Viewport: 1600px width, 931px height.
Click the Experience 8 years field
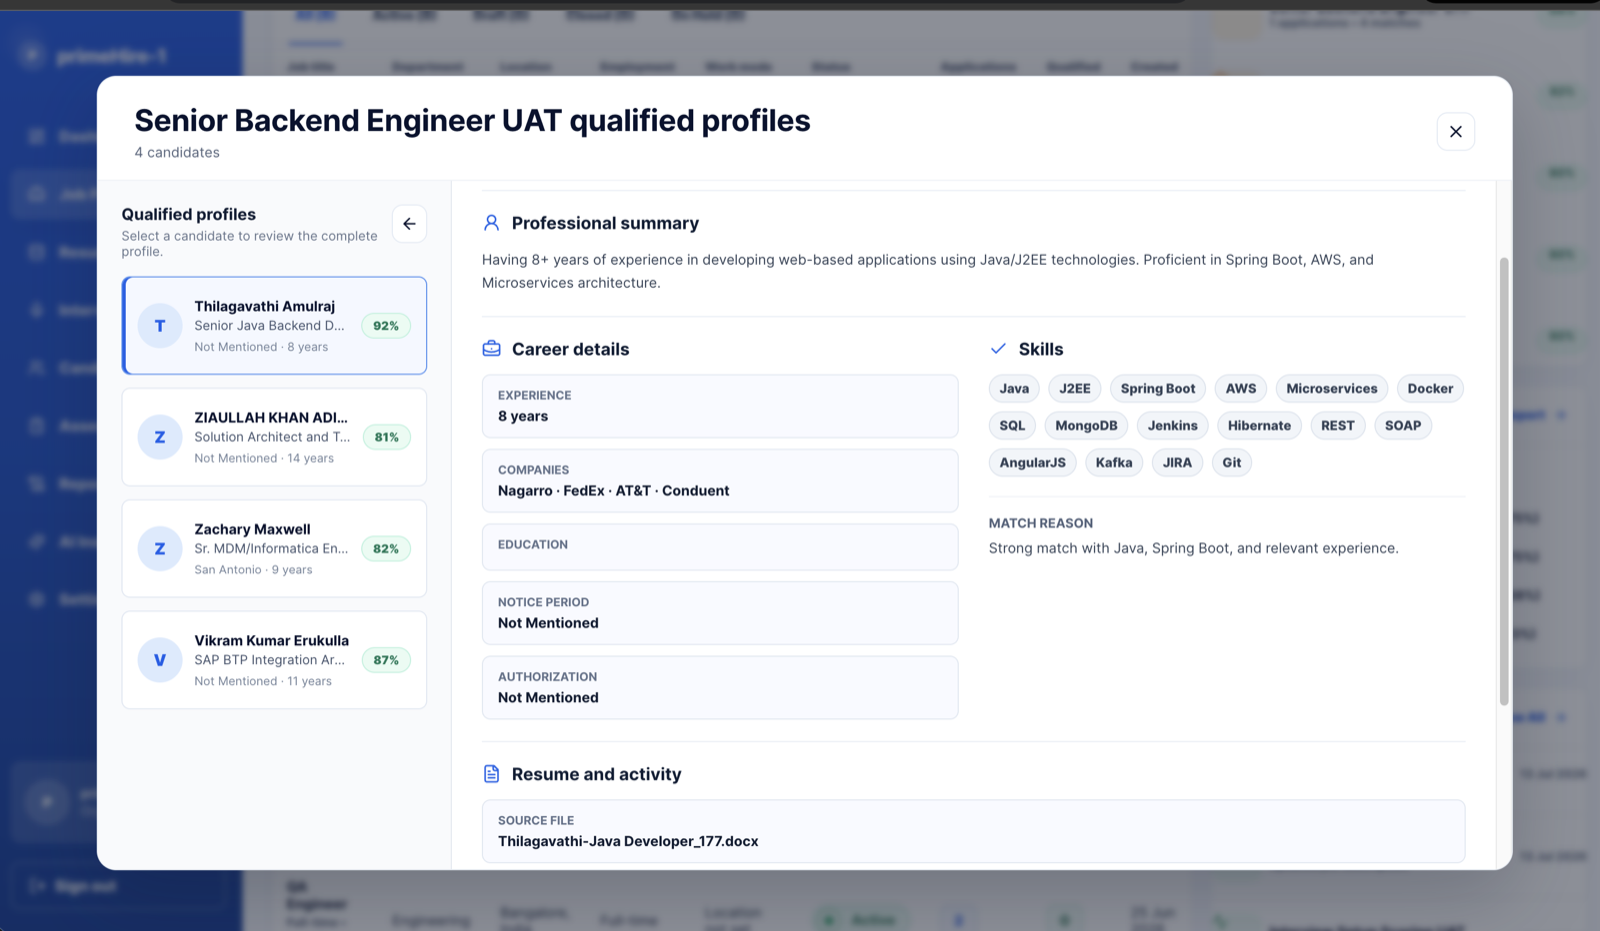click(720, 406)
